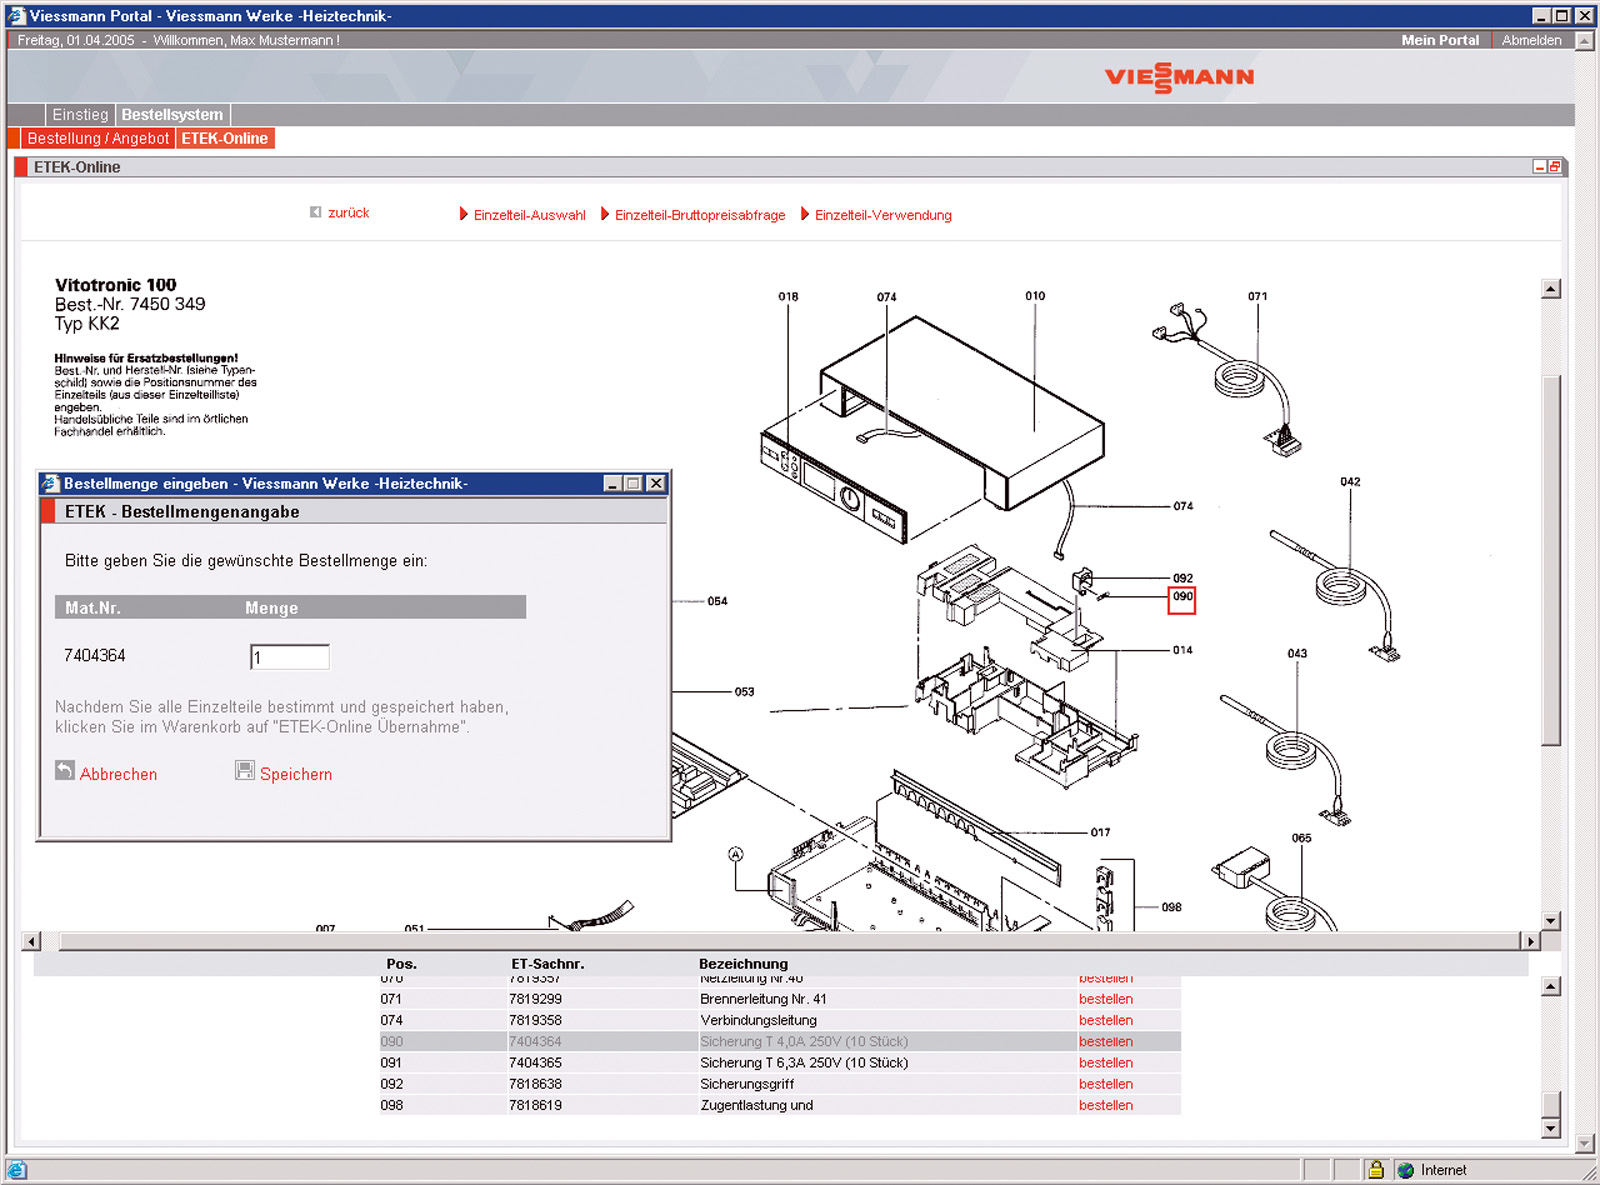The image size is (1600, 1185).
Task: Minimize the Bestellmenge eingeben dialog
Action: (x=614, y=484)
